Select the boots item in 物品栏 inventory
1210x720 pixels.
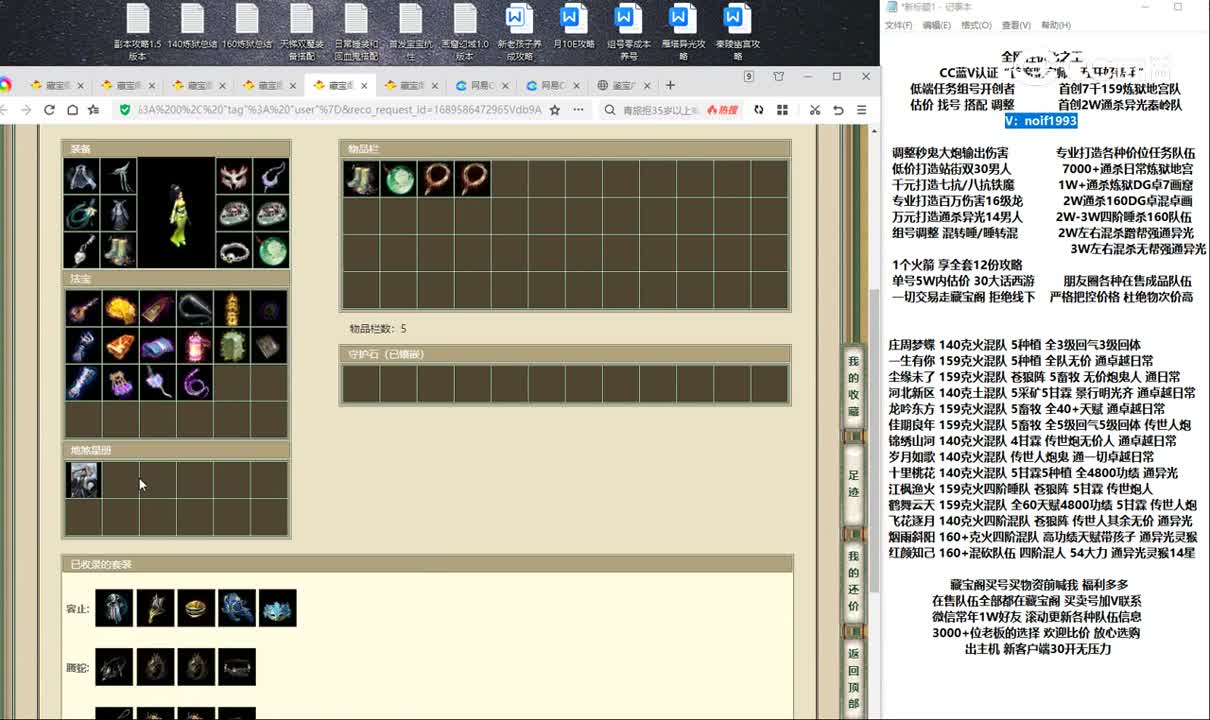(x=361, y=179)
